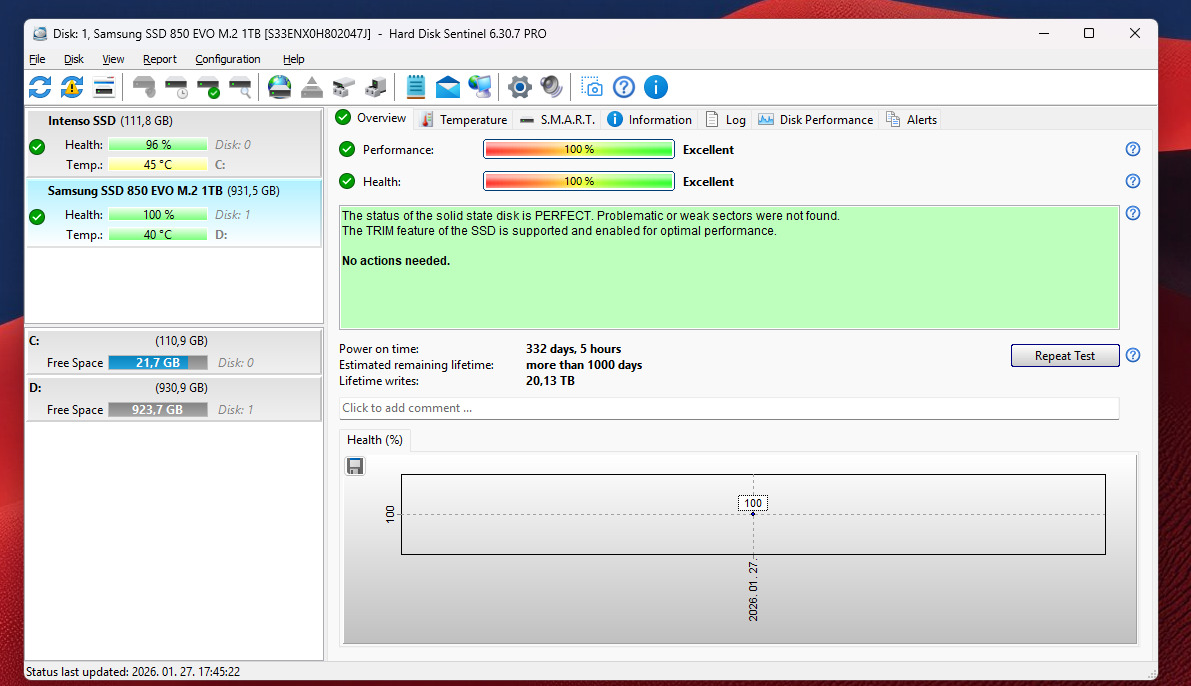Screen dimensions: 1191x686
Task: Click the C: free space 21,7 GB bar
Action: click(158, 362)
